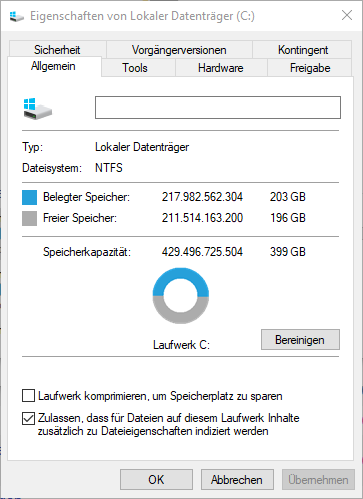The width and height of the screenshot is (363, 499).
Task: Go to the Hardware tab
Action: (x=221, y=68)
